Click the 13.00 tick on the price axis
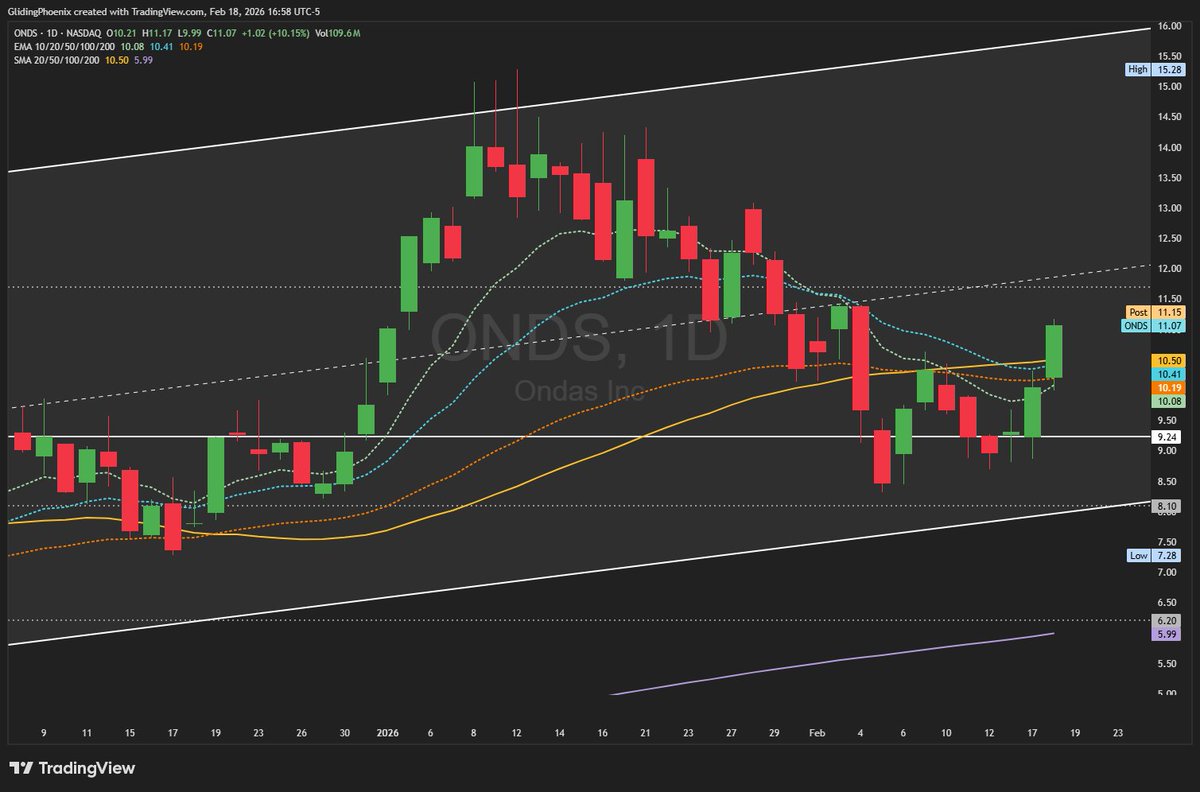This screenshot has height=792, width=1200. tap(1168, 208)
